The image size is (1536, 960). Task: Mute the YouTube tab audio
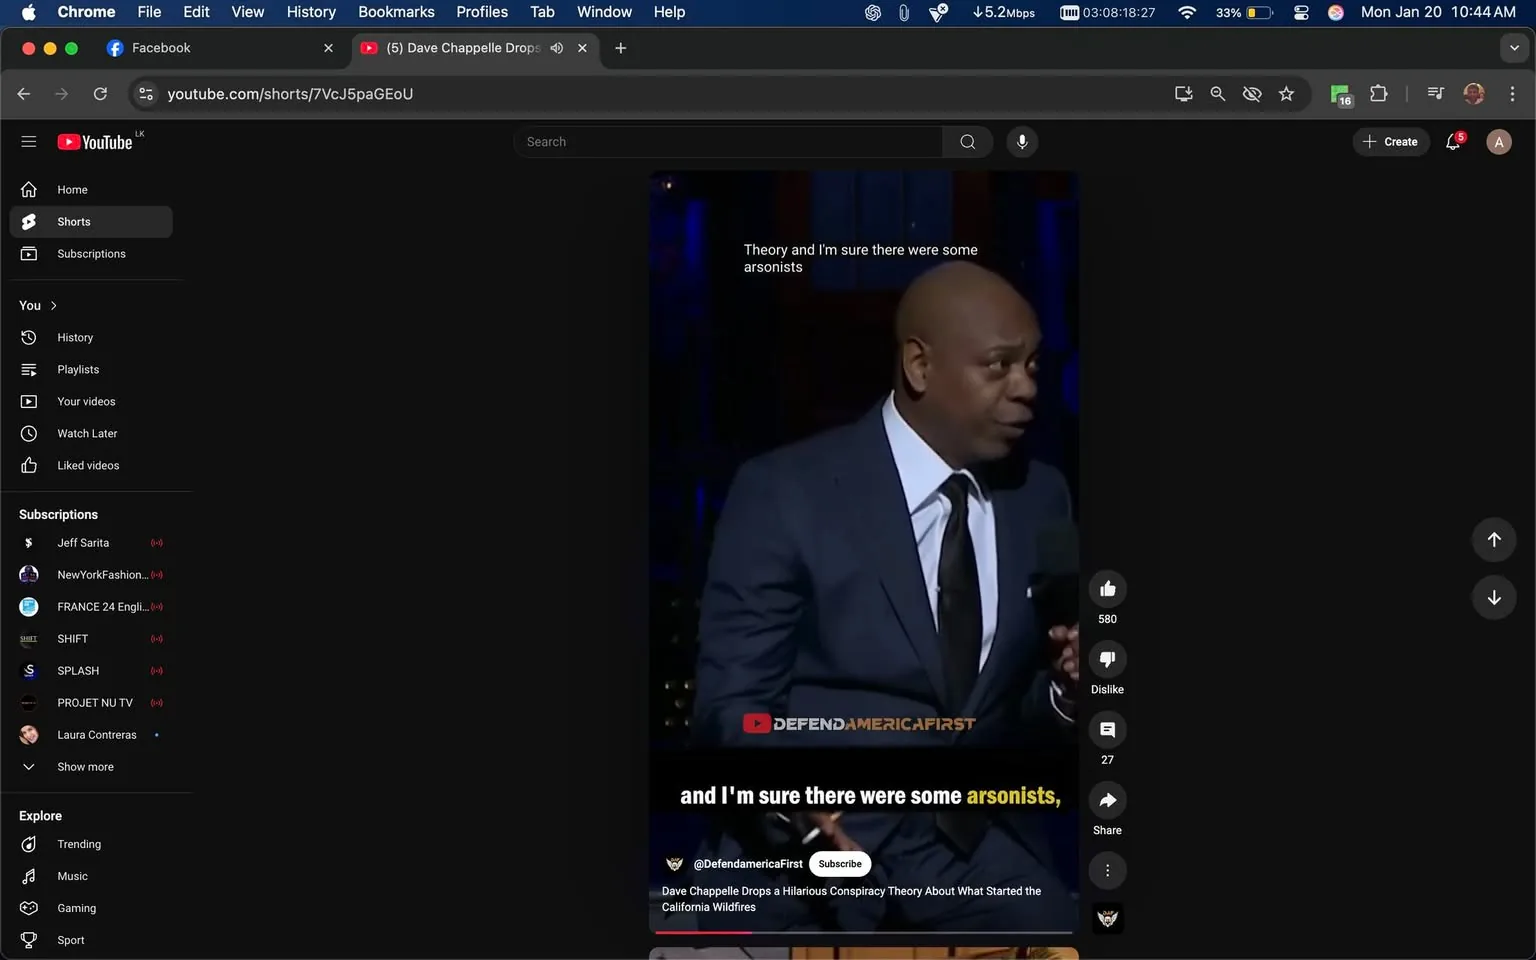[x=557, y=48]
